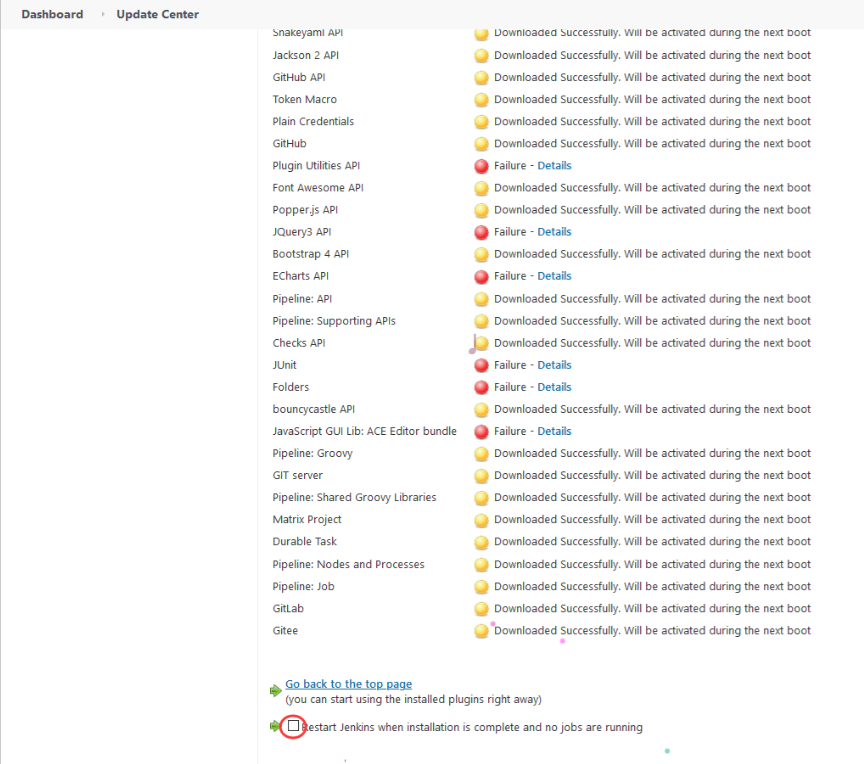Image resolution: width=864 pixels, height=764 pixels.
Task: Click the JQuery3 API plugin name
Action: point(302,231)
